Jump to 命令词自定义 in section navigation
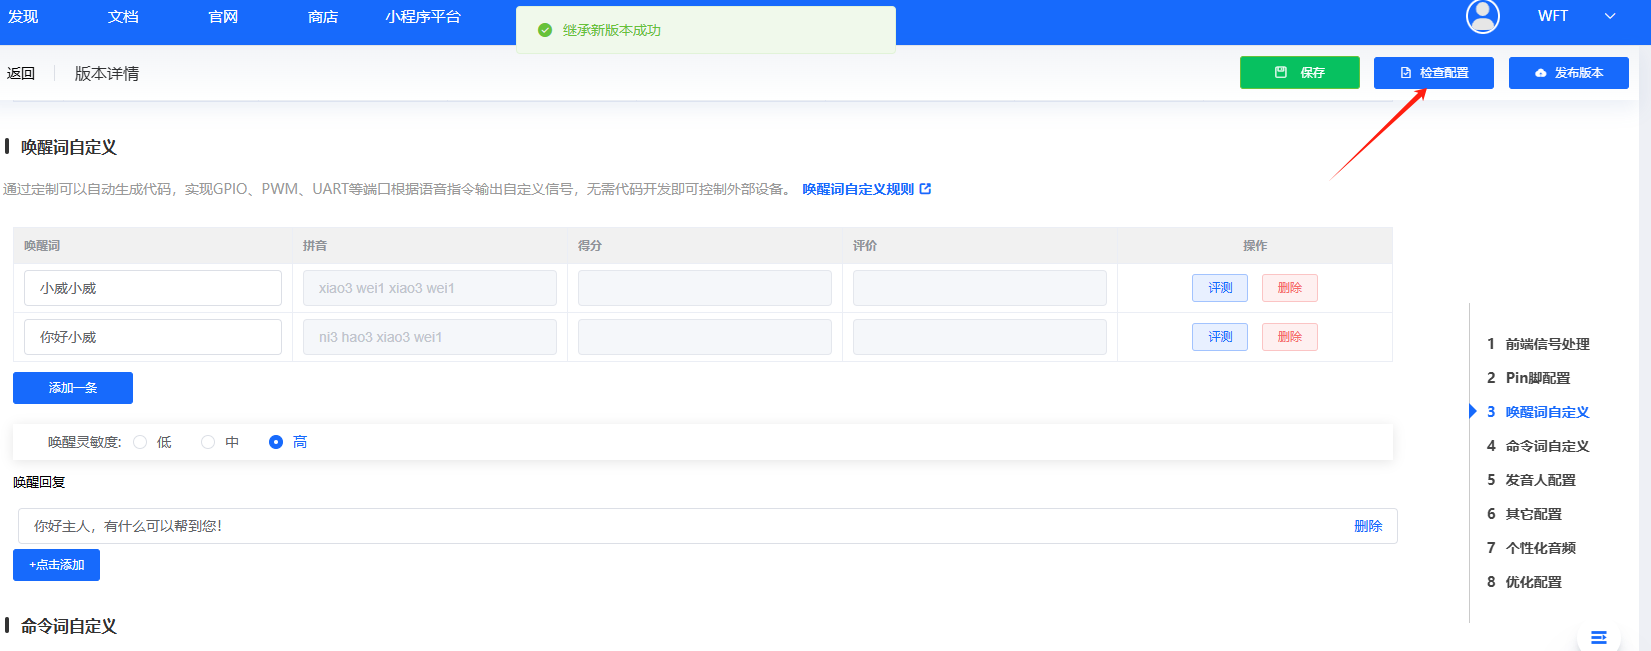 [x=1546, y=446]
